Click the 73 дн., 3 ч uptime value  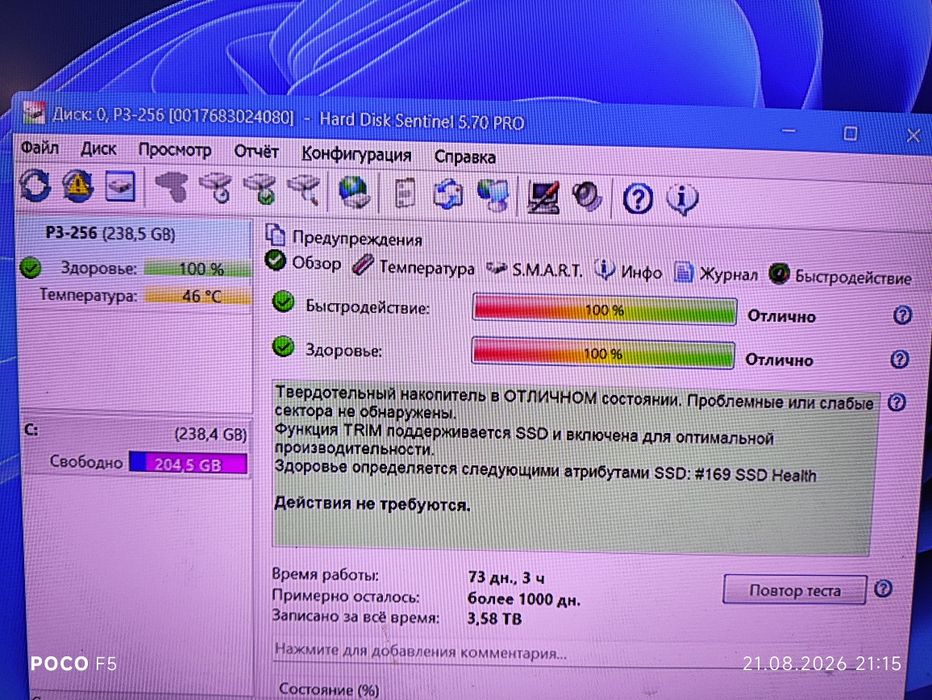tap(506, 577)
